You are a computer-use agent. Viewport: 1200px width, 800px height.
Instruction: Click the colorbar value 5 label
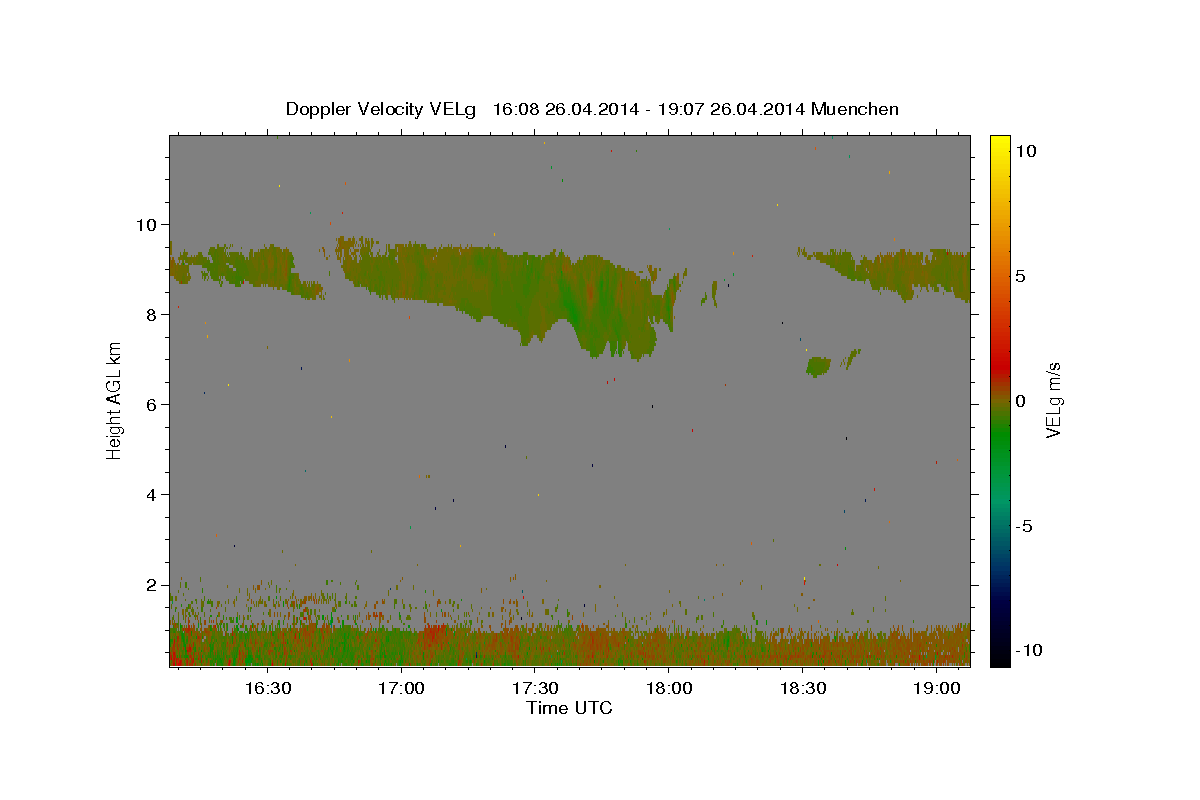pos(1020,276)
